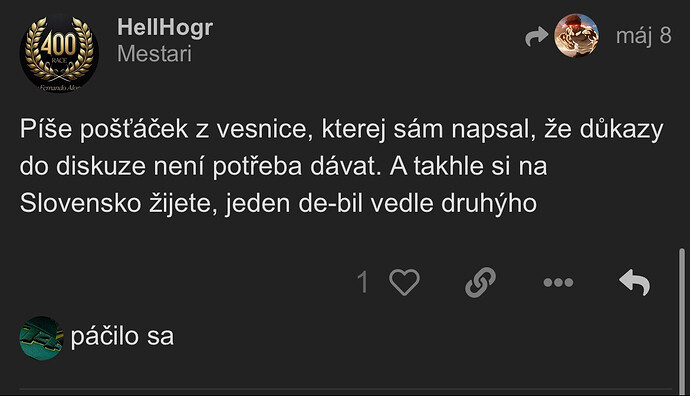Viewport: 690px width, 396px height.
Task: Reply to HellHogr's post with arrow icon
Action: [x=634, y=282]
